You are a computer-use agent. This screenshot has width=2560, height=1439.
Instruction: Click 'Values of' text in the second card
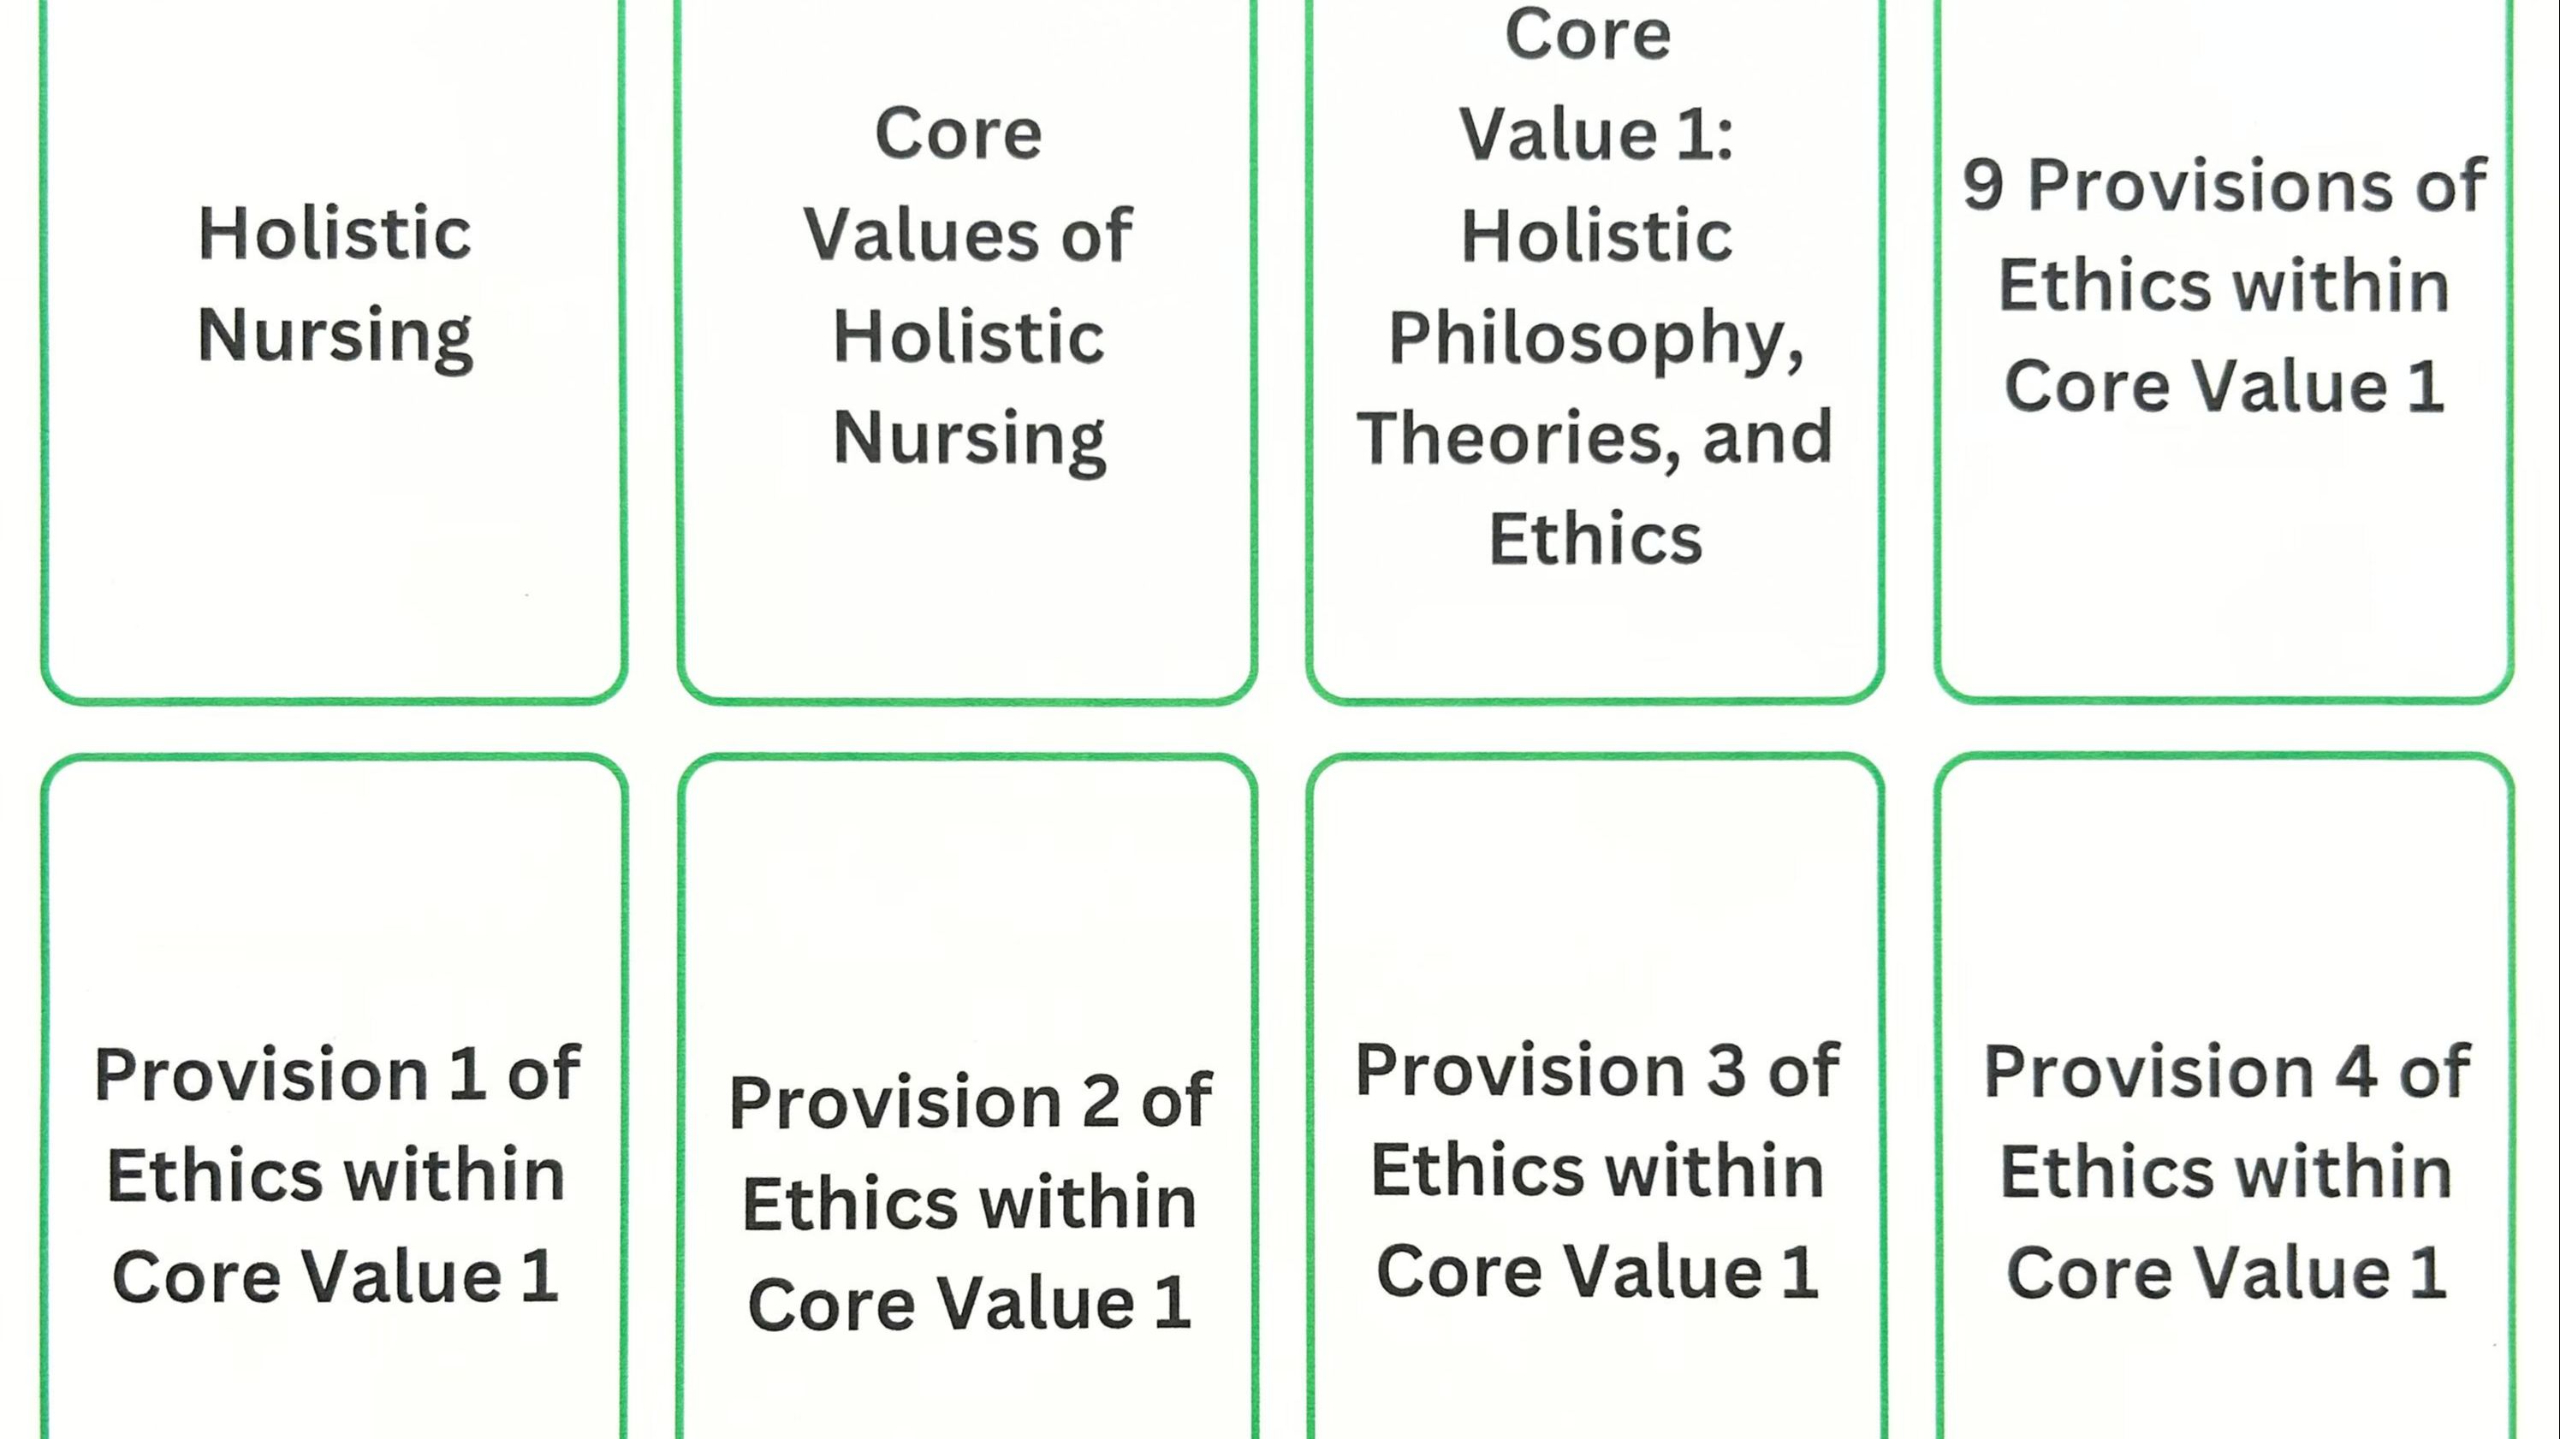(x=968, y=235)
